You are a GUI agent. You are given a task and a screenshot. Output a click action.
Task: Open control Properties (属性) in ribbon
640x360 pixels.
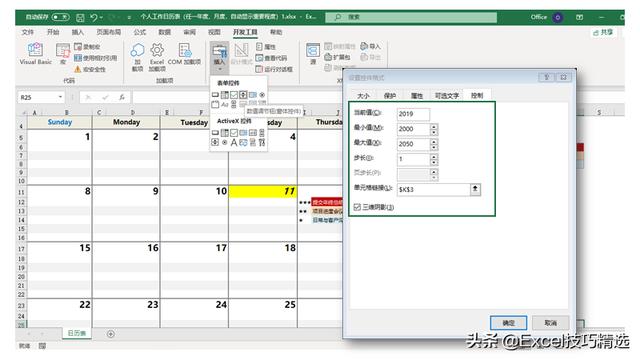point(266,47)
